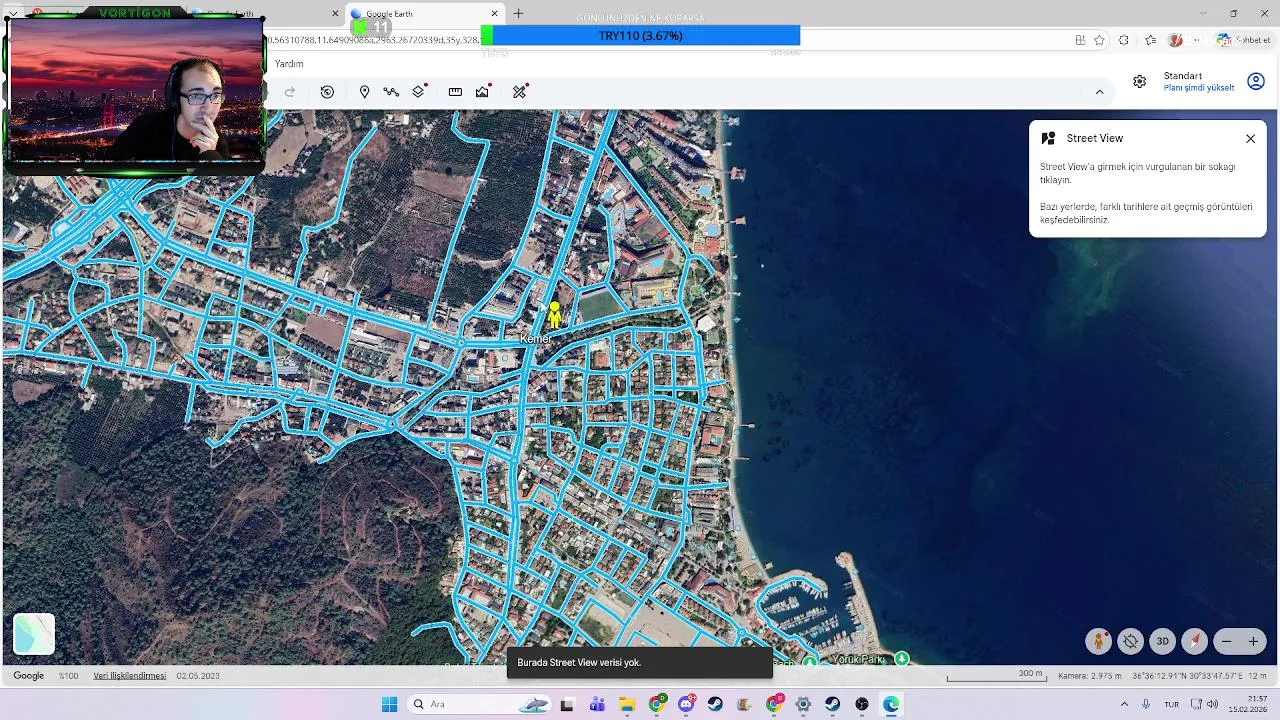Open the map layers tool
Screen dimensions: 1280x720
(419, 92)
